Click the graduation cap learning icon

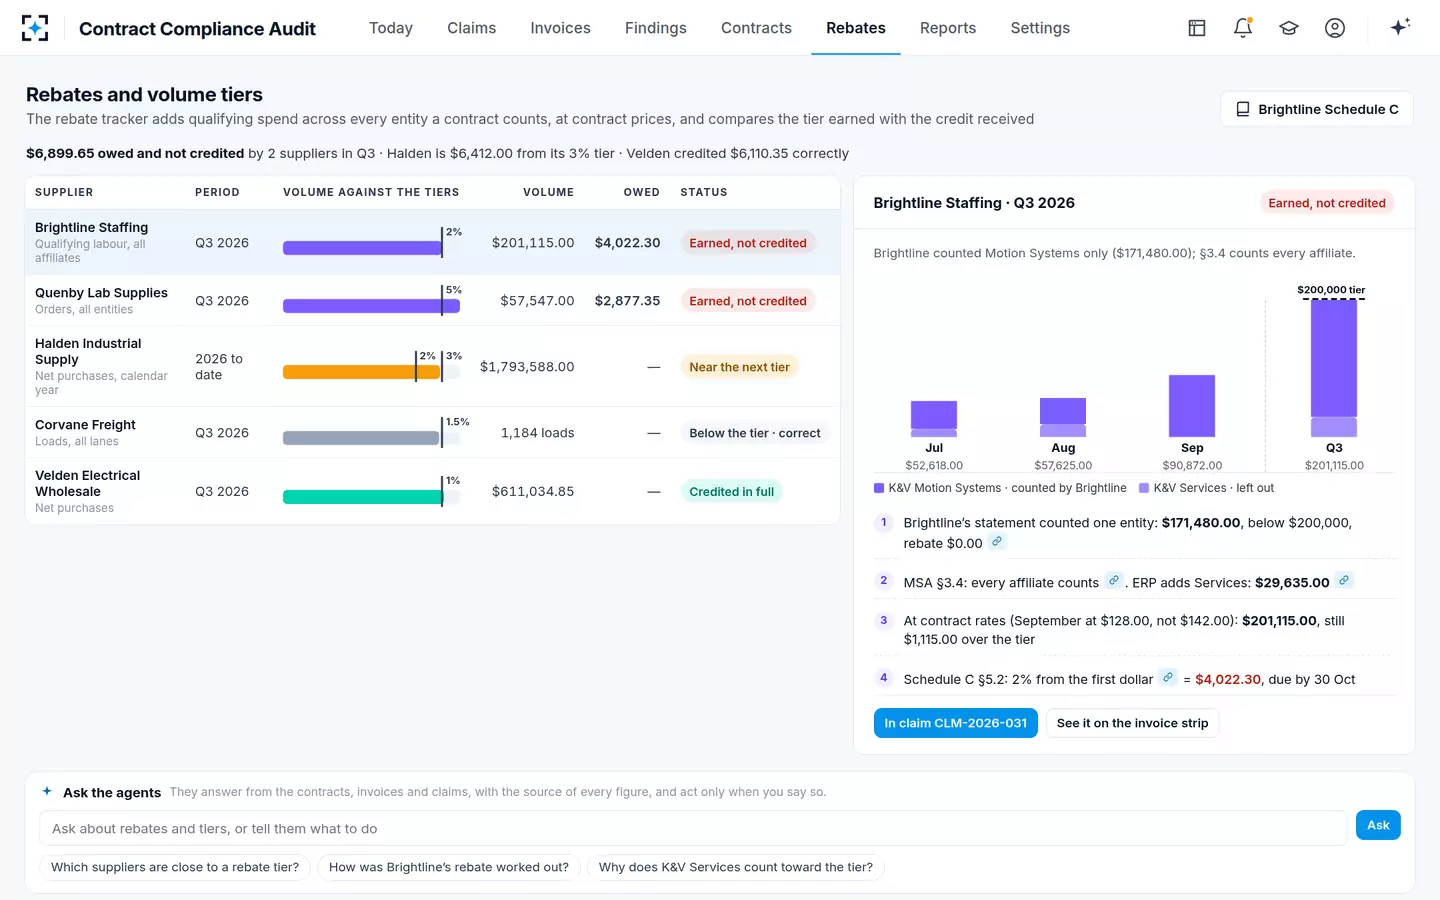point(1289,28)
